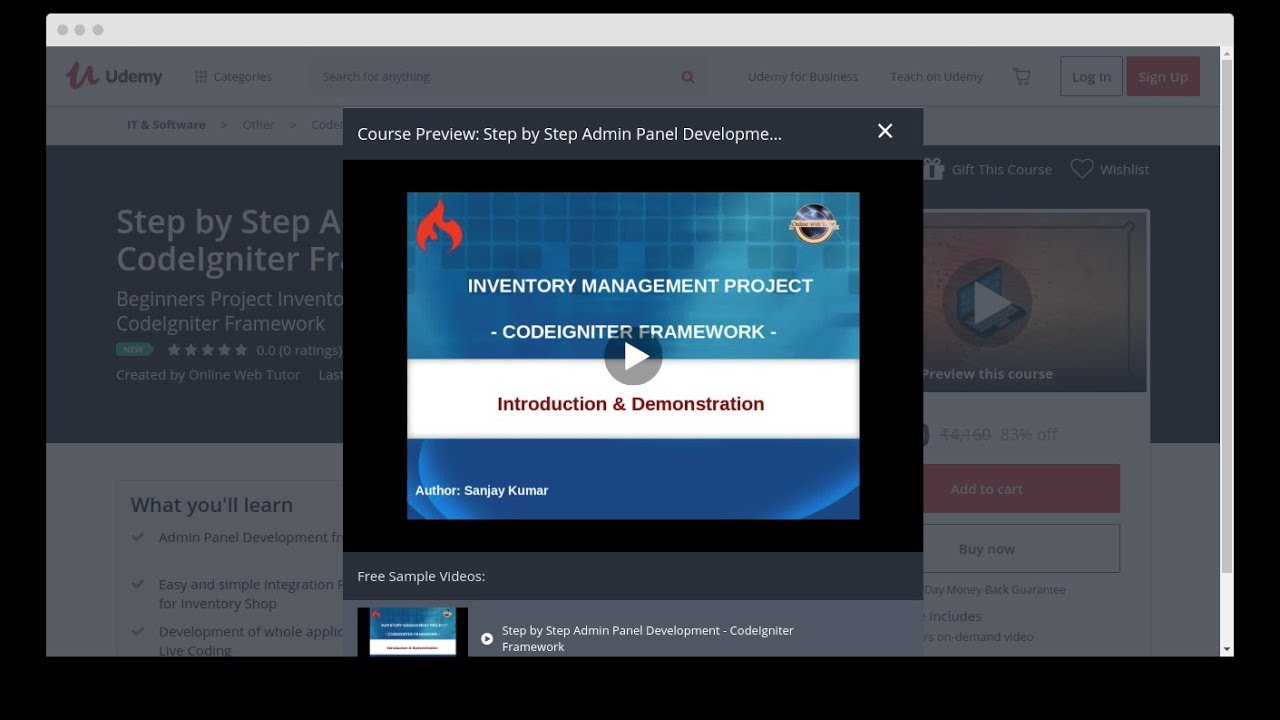Image resolution: width=1280 pixels, height=720 pixels.
Task: Close the Course Preview dialog
Action: (x=885, y=131)
